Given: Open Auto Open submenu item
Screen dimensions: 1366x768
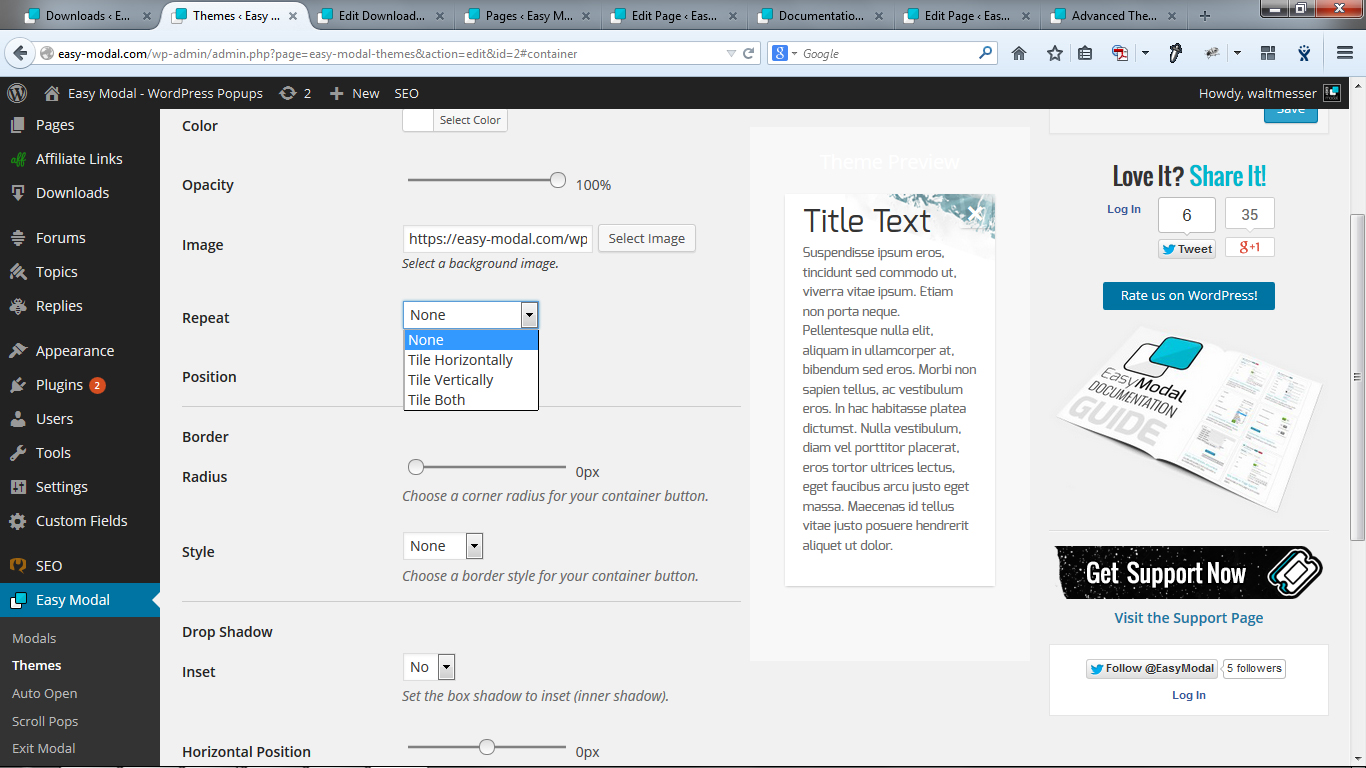Looking at the screenshot, I should click(x=44, y=693).
